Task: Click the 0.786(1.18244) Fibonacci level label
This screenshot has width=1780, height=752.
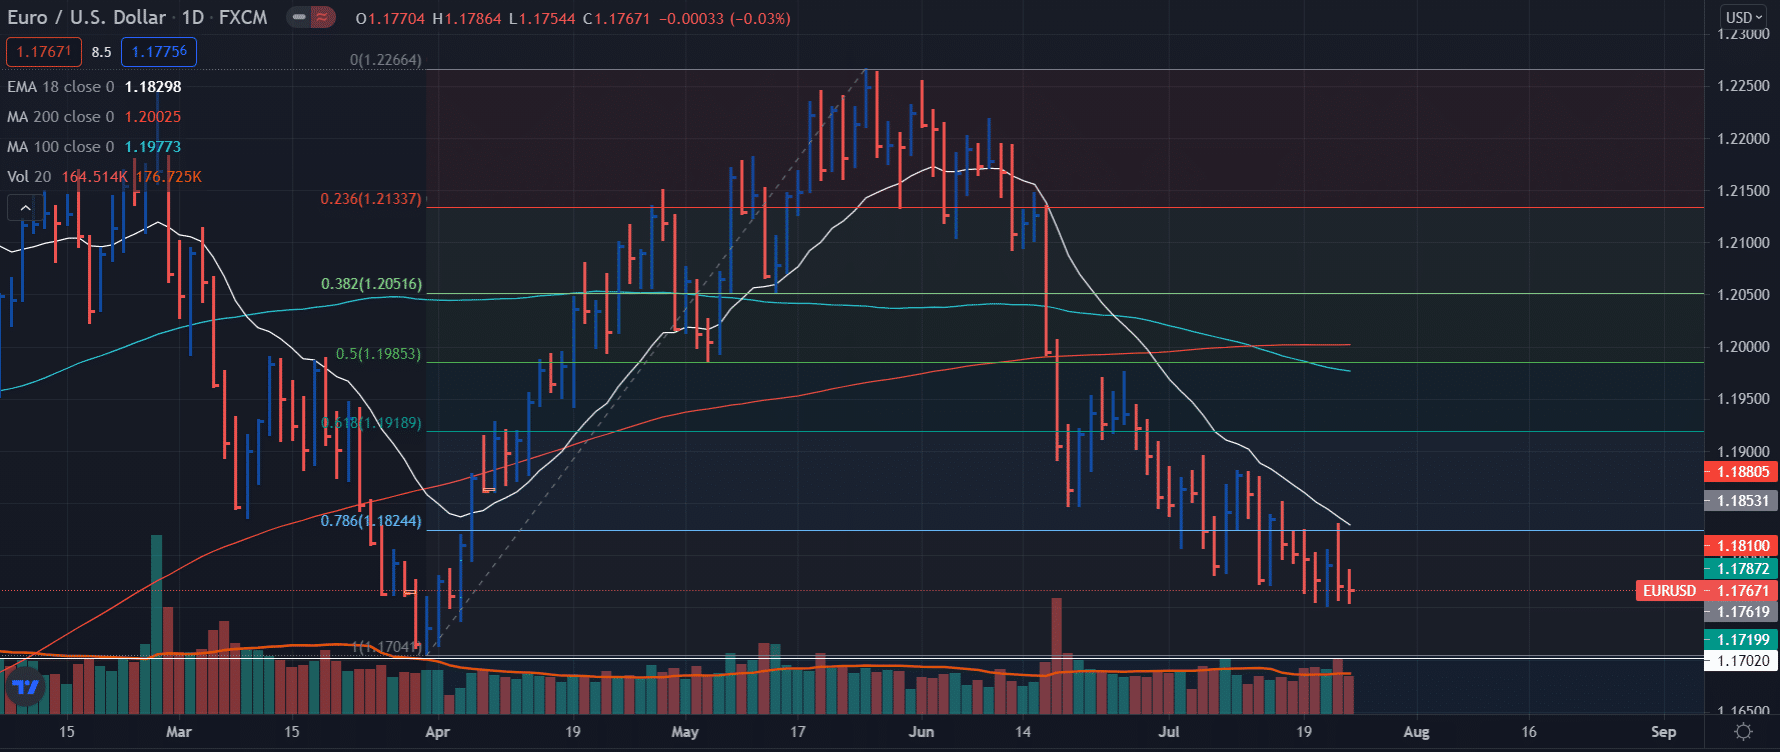Action: tap(371, 521)
